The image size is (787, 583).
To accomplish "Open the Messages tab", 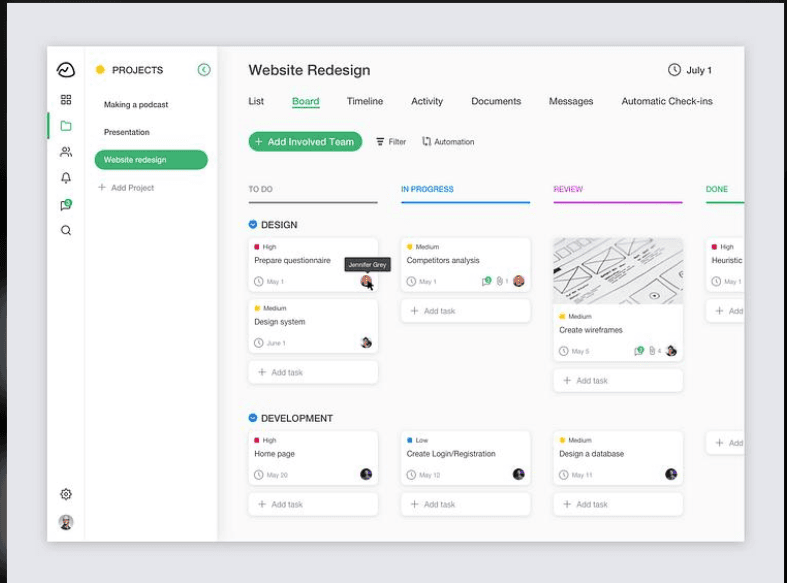I will coord(571,101).
